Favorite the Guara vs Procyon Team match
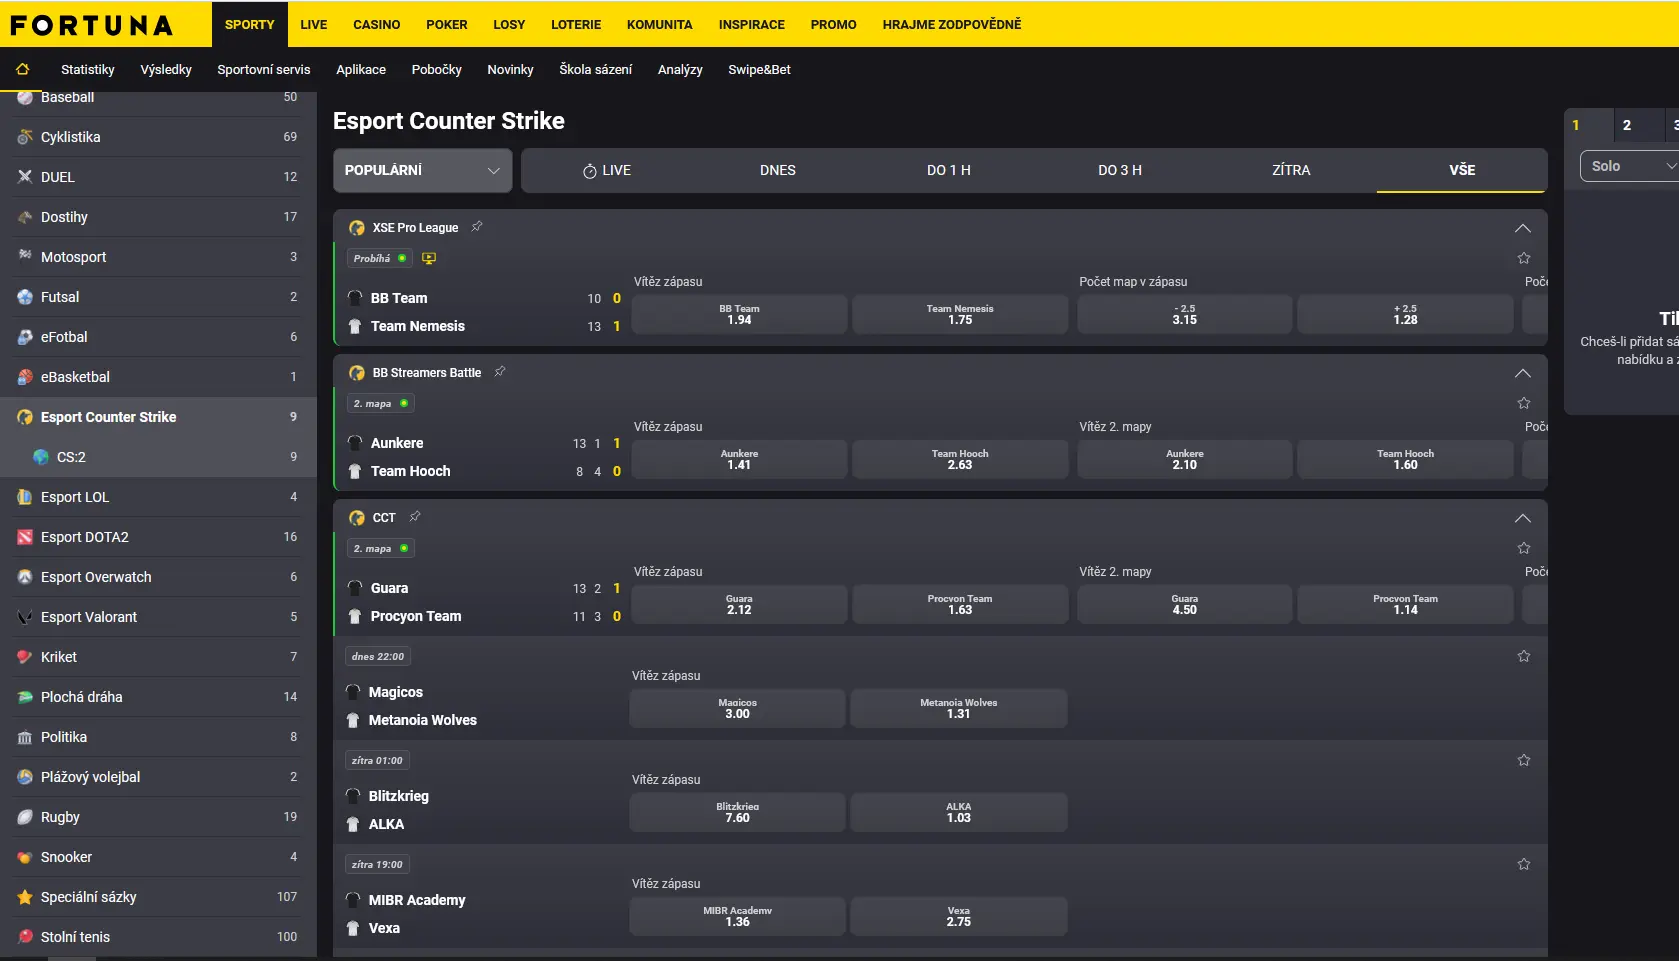Image resolution: width=1679 pixels, height=961 pixels. tap(1524, 548)
